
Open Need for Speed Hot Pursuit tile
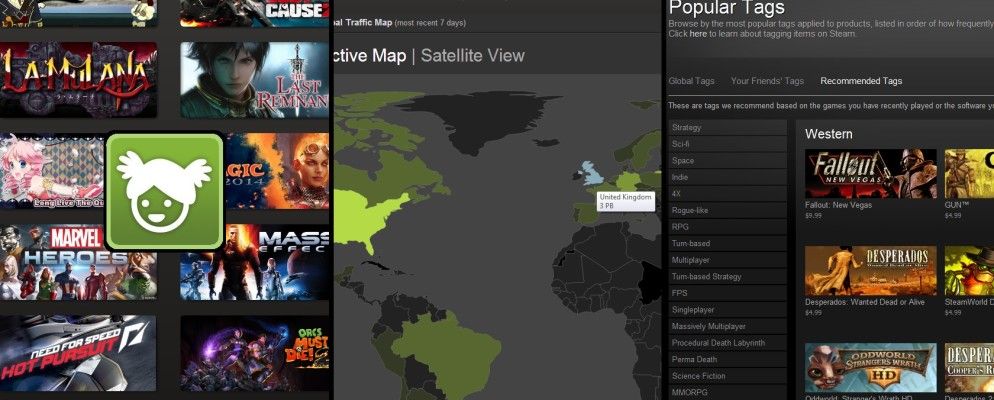(78, 353)
